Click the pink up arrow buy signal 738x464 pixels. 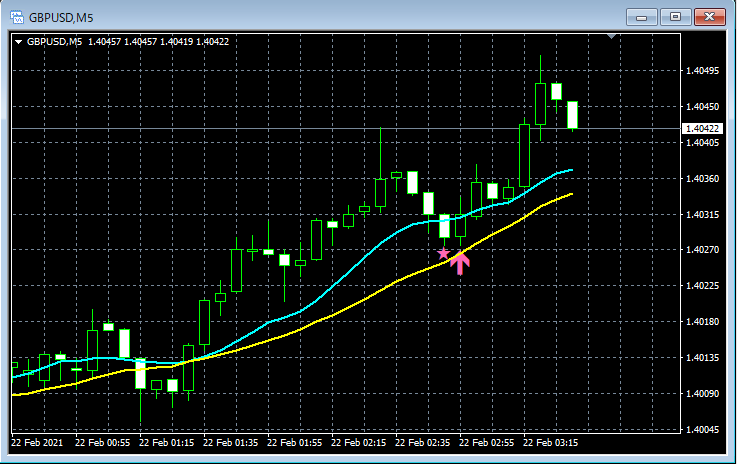(460, 263)
